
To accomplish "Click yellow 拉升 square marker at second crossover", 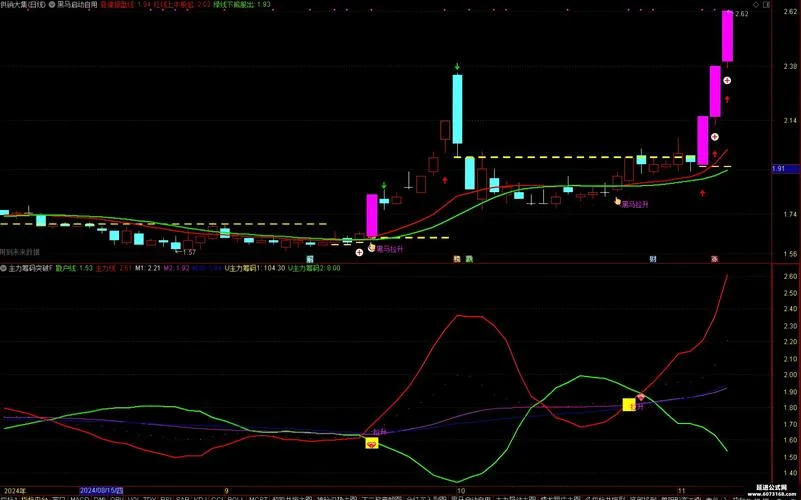I will 629,405.
